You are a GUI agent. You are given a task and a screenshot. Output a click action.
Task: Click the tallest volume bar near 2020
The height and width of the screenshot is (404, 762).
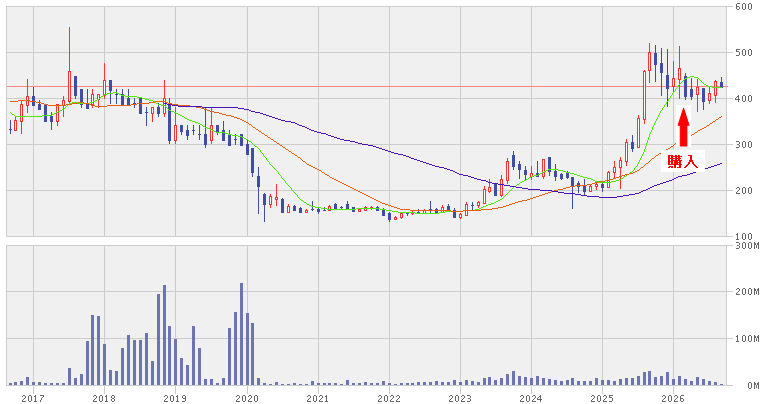click(x=242, y=334)
